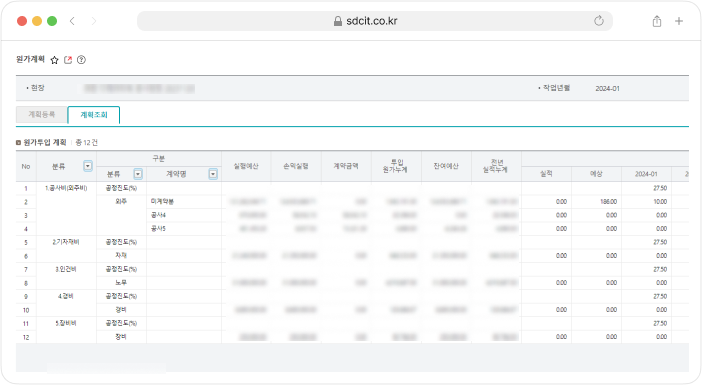
Task: Close the browser window with red button
Action: (x=22, y=21)
